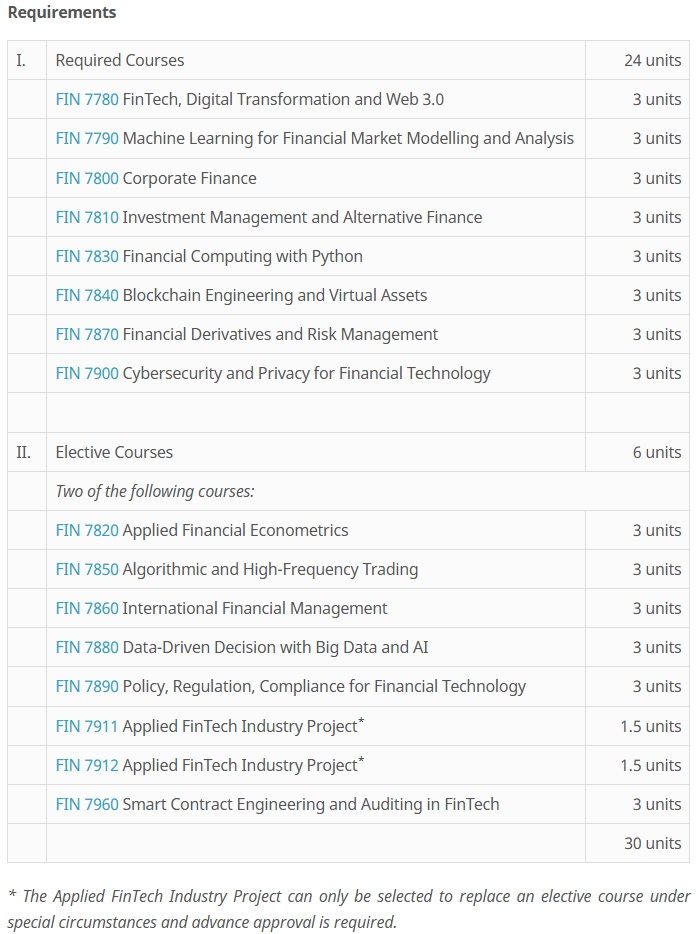Viewport: 696px width, 934px height.
Task: Click FIN 7840 Blockchain Engineering course code
Action: point(87,295)
